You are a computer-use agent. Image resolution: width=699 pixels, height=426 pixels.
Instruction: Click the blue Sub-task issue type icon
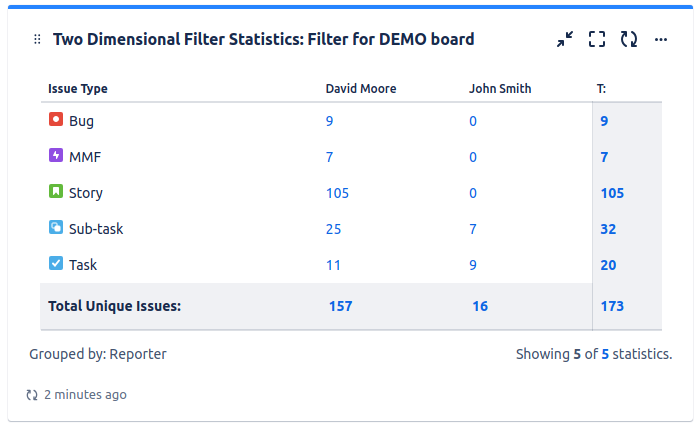tap(56, 227)
